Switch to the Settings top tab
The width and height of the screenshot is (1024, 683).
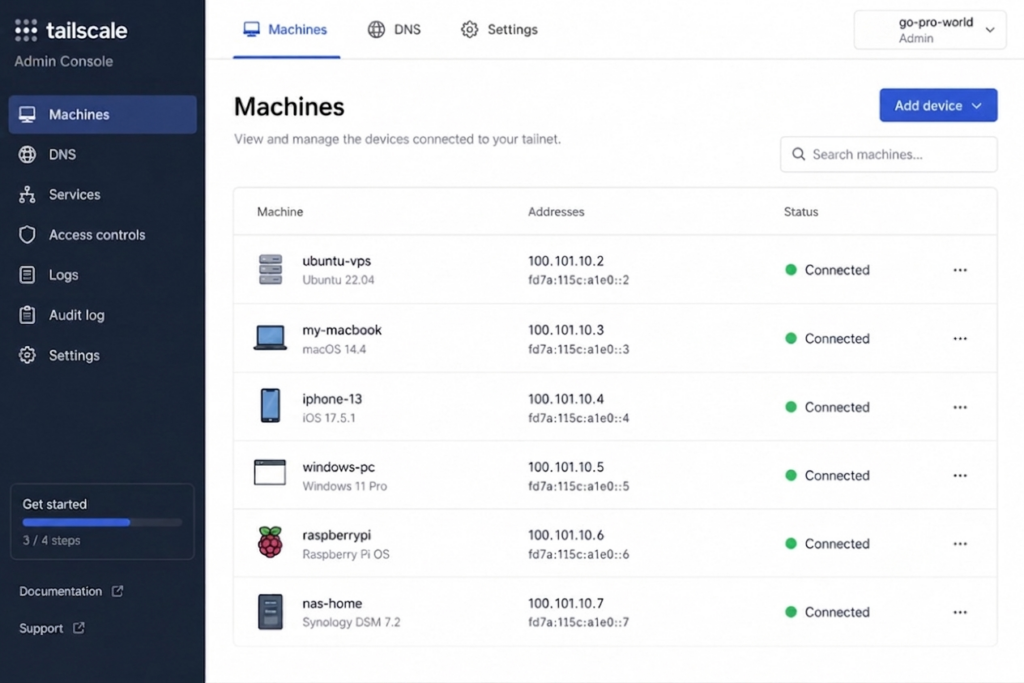click(x=500, y=29)
